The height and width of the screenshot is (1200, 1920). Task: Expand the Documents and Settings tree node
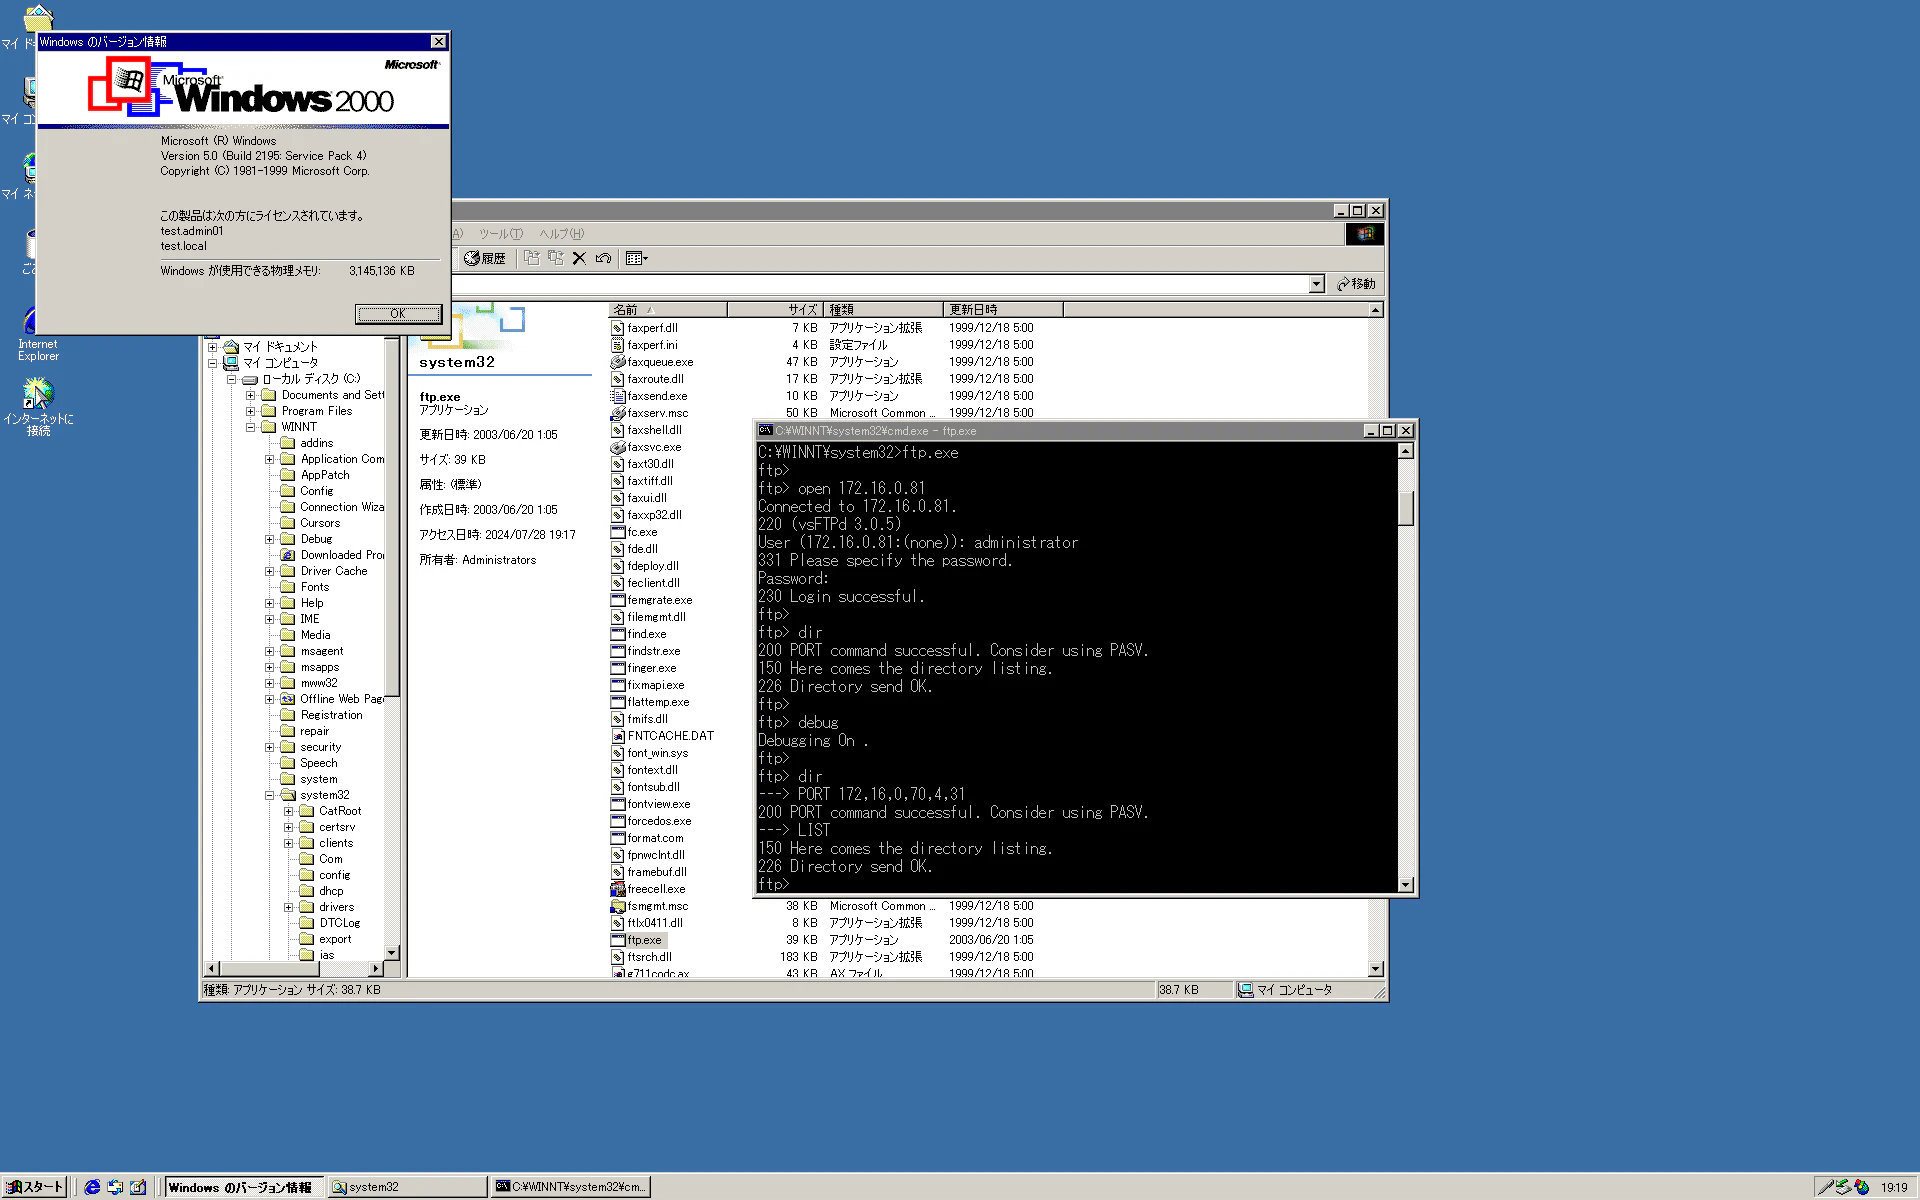pyautogui.click(x=251, y=395)
